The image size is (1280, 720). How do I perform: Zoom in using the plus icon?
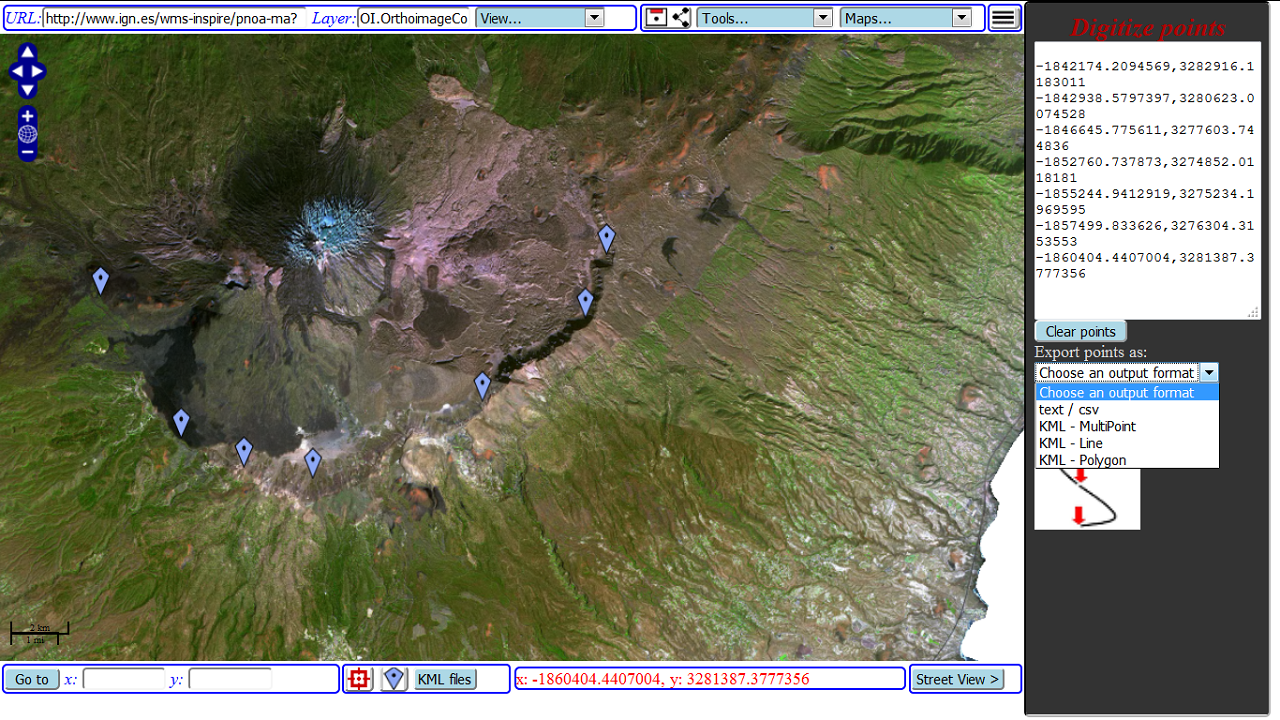coord(26,114)
